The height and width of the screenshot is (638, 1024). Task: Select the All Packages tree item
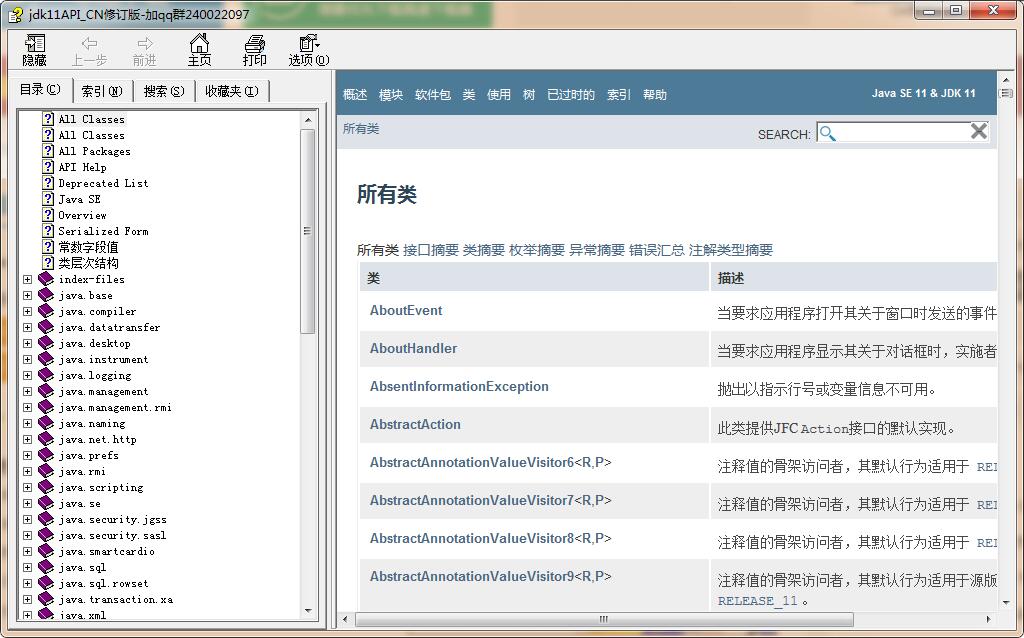tap(94, 151)
